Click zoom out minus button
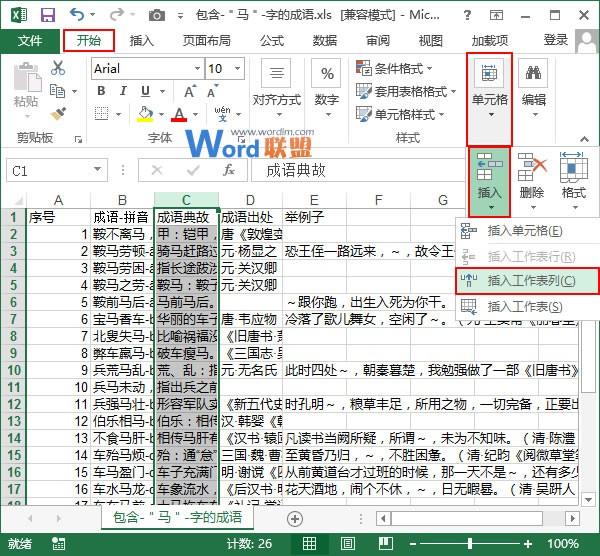 (412, 543)
